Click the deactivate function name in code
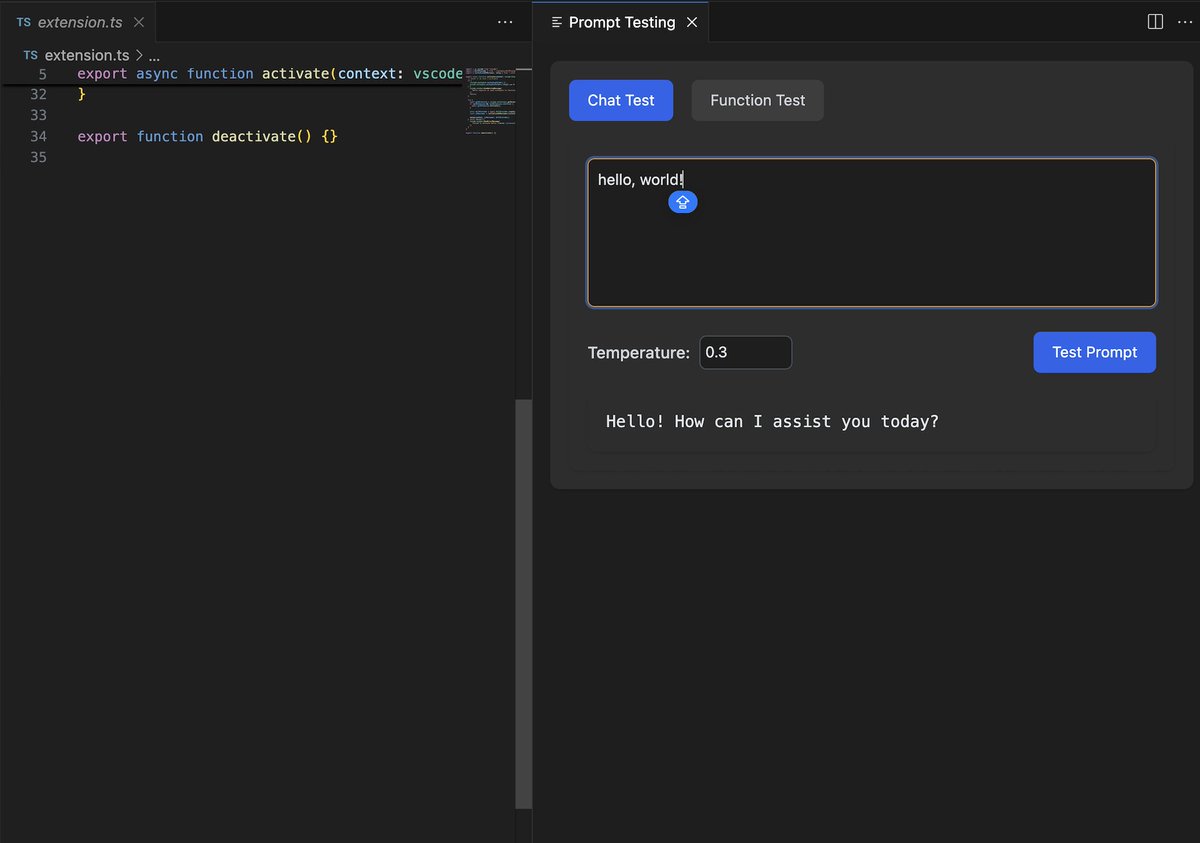 [x=254, y=136]
